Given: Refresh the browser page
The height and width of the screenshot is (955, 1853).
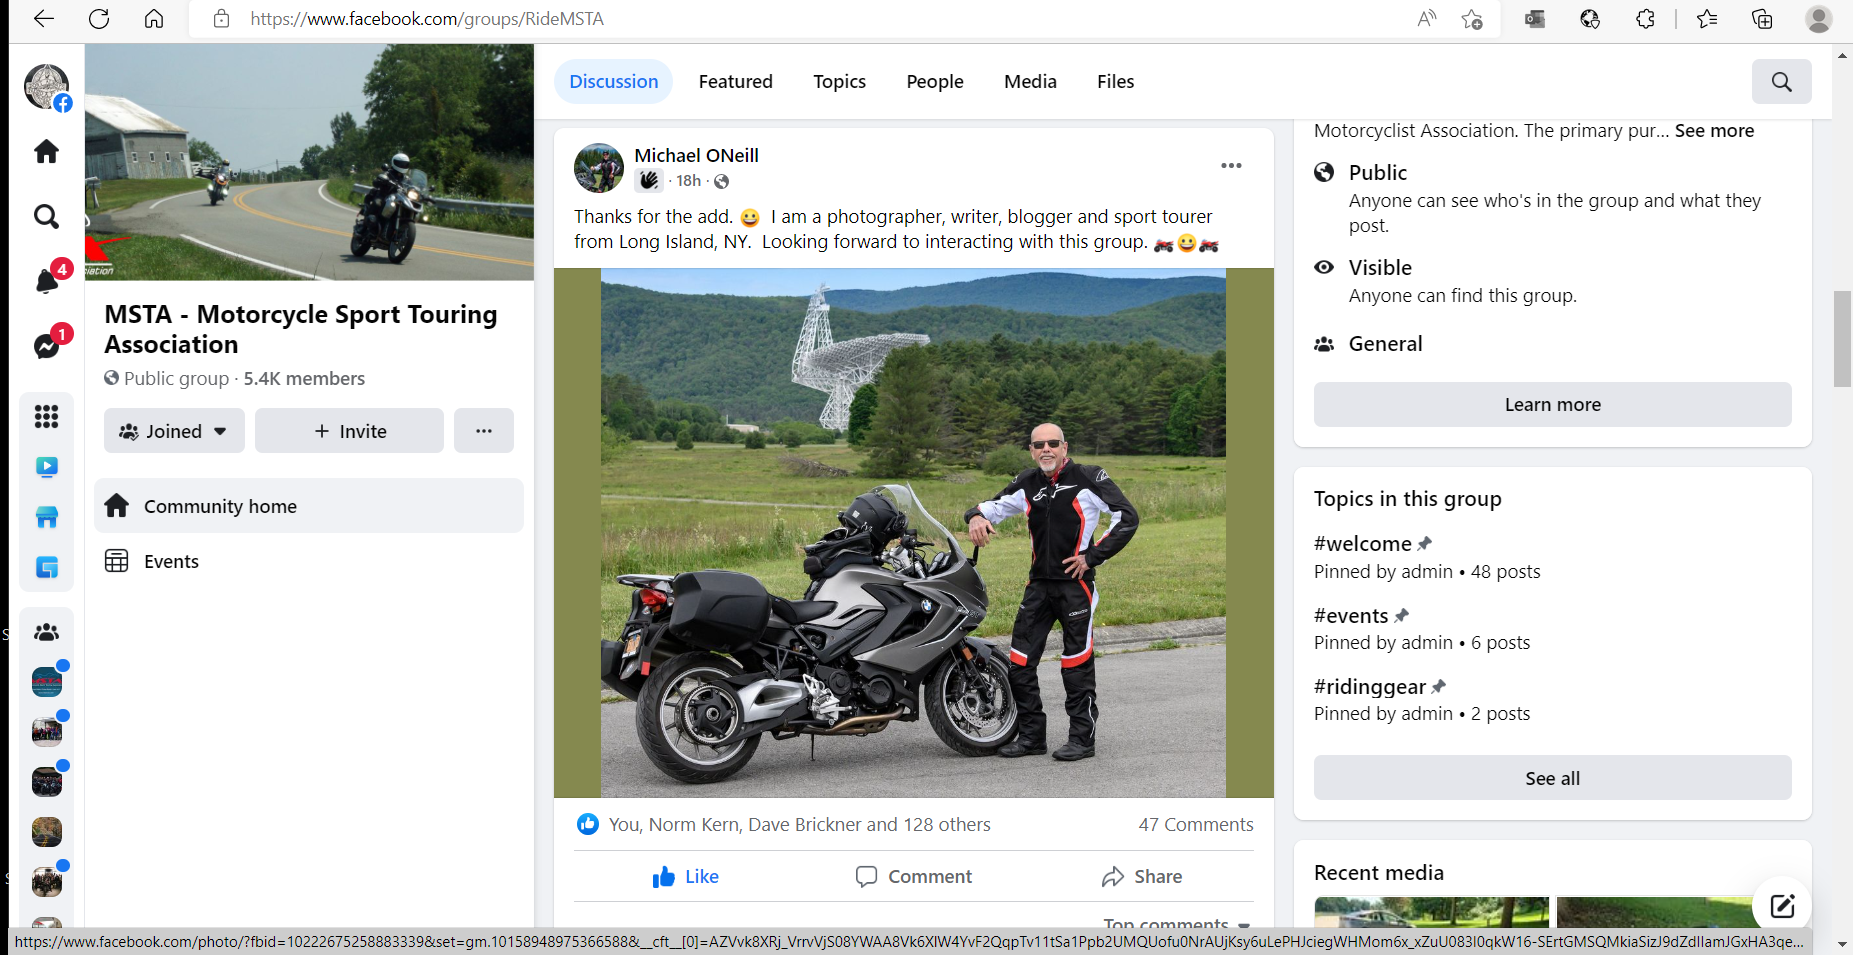Looking at the screenshot, I should [99, 19].
